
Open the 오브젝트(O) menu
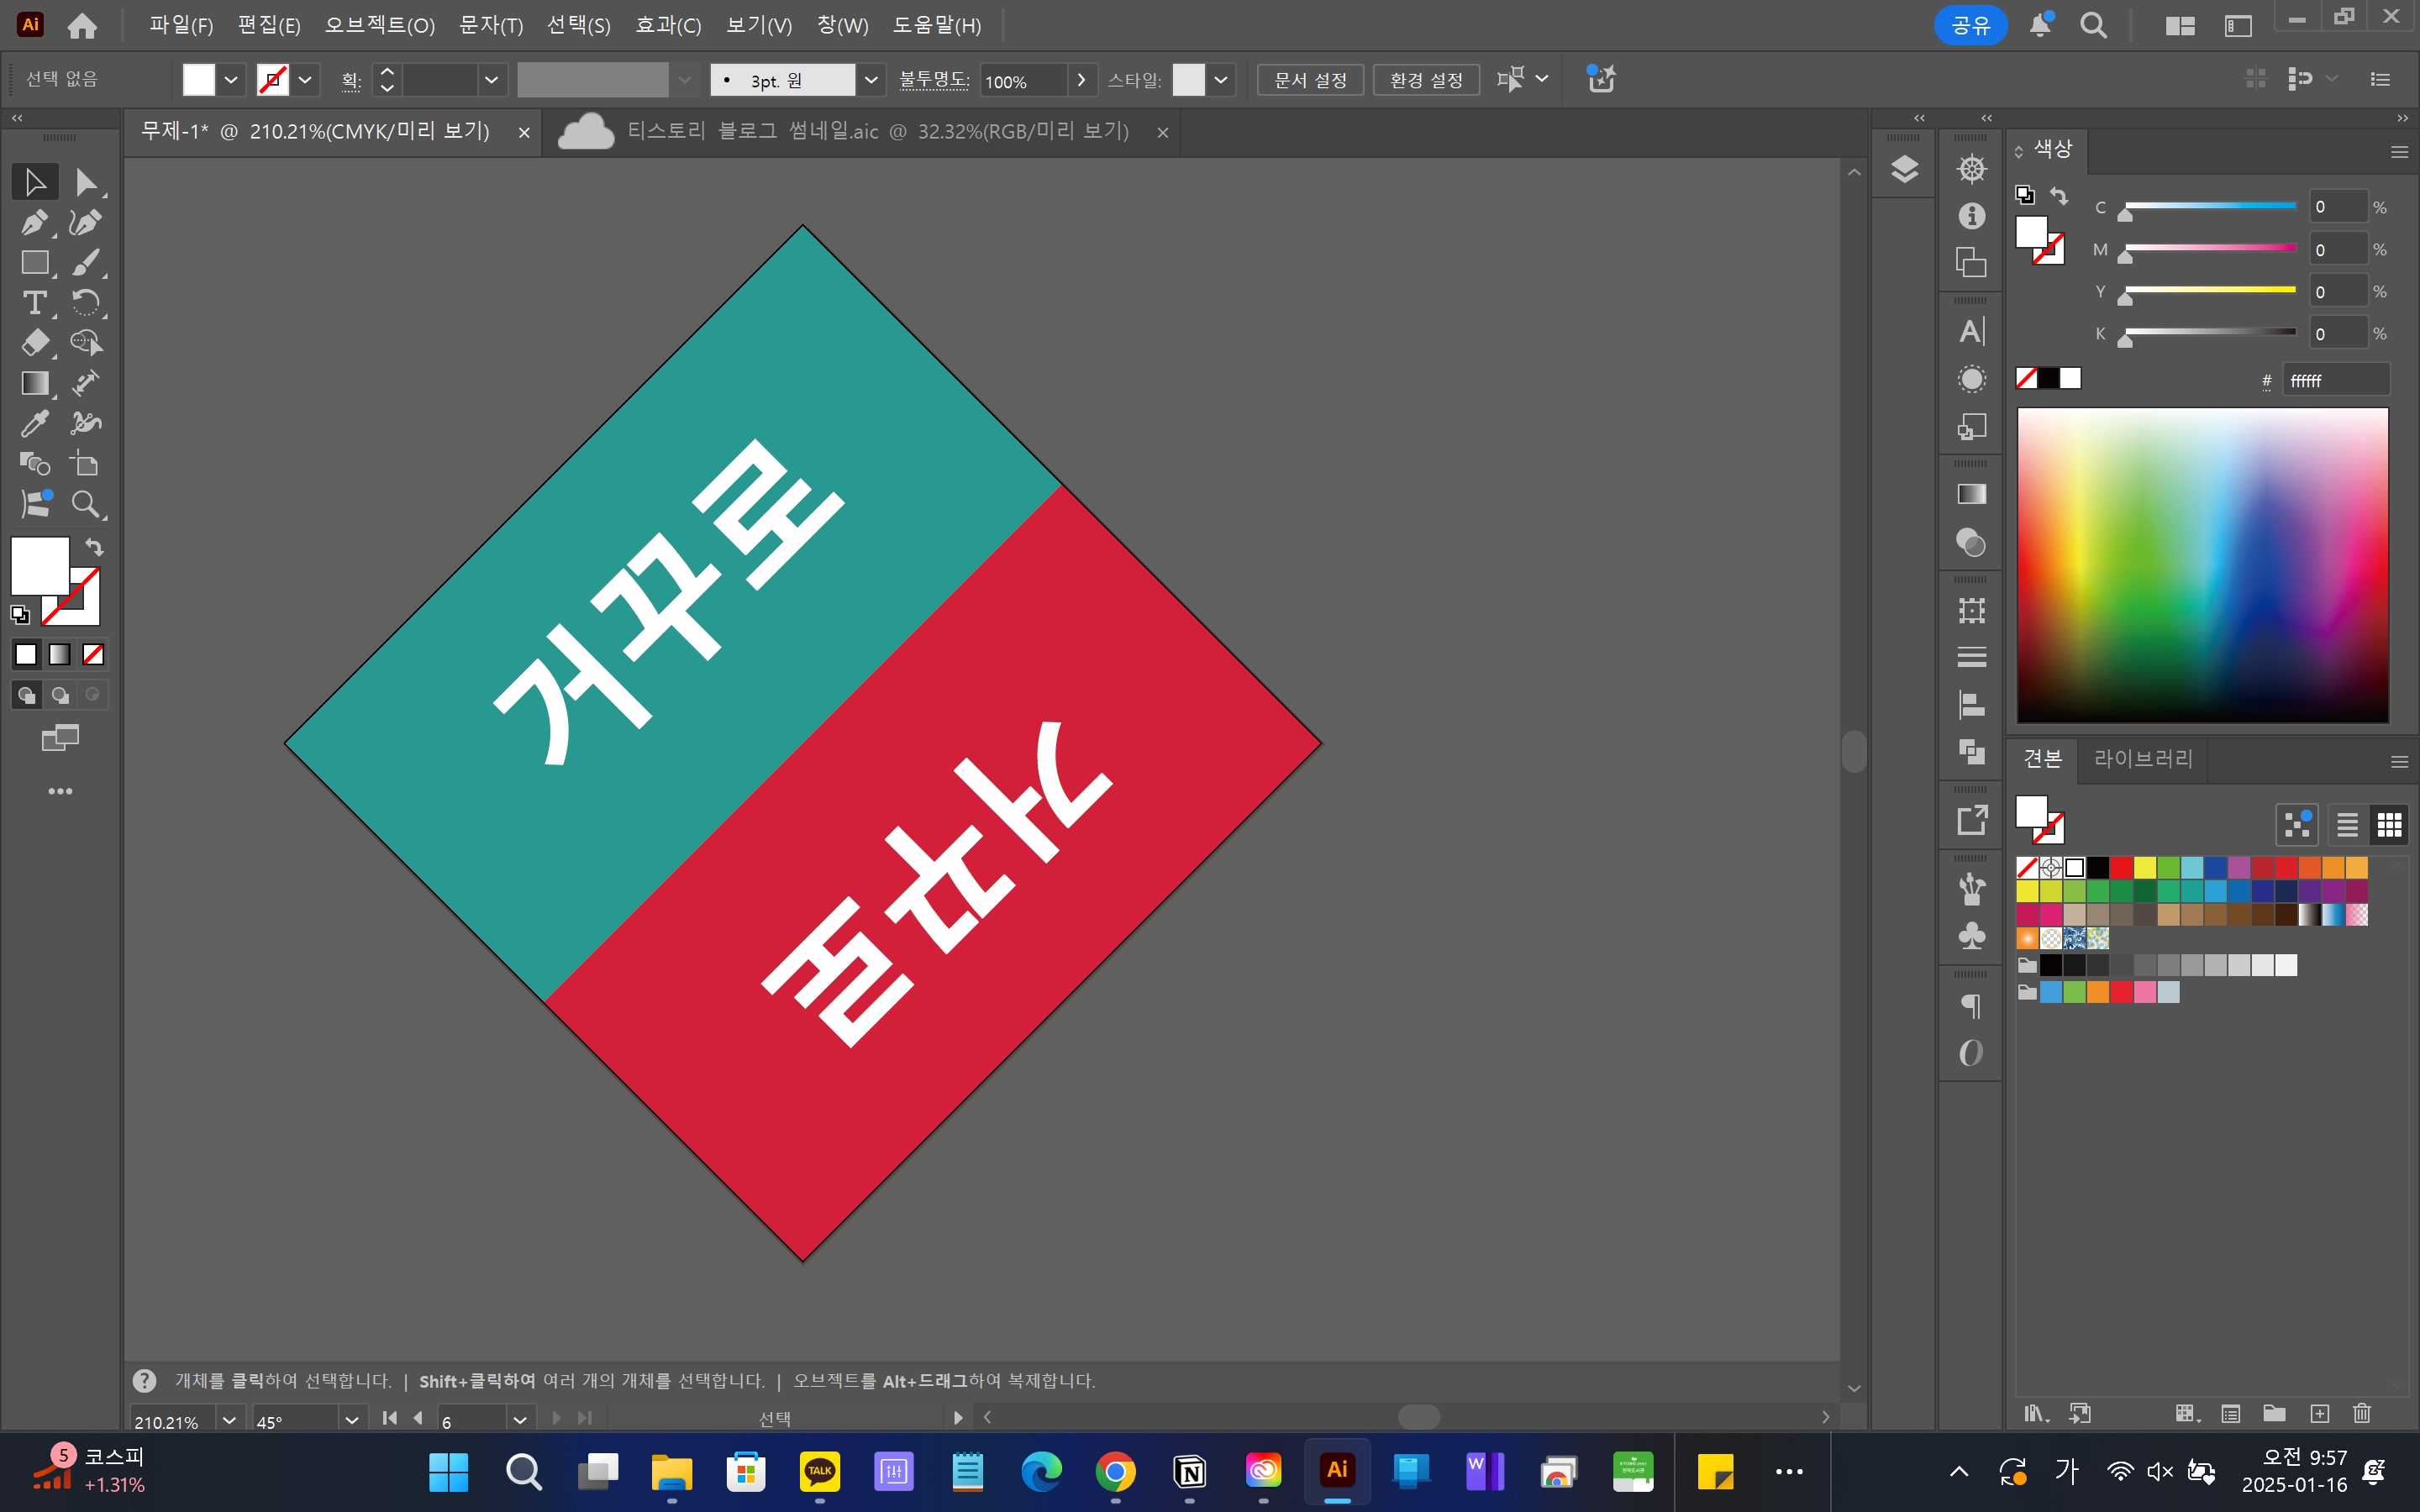(379, 25)
